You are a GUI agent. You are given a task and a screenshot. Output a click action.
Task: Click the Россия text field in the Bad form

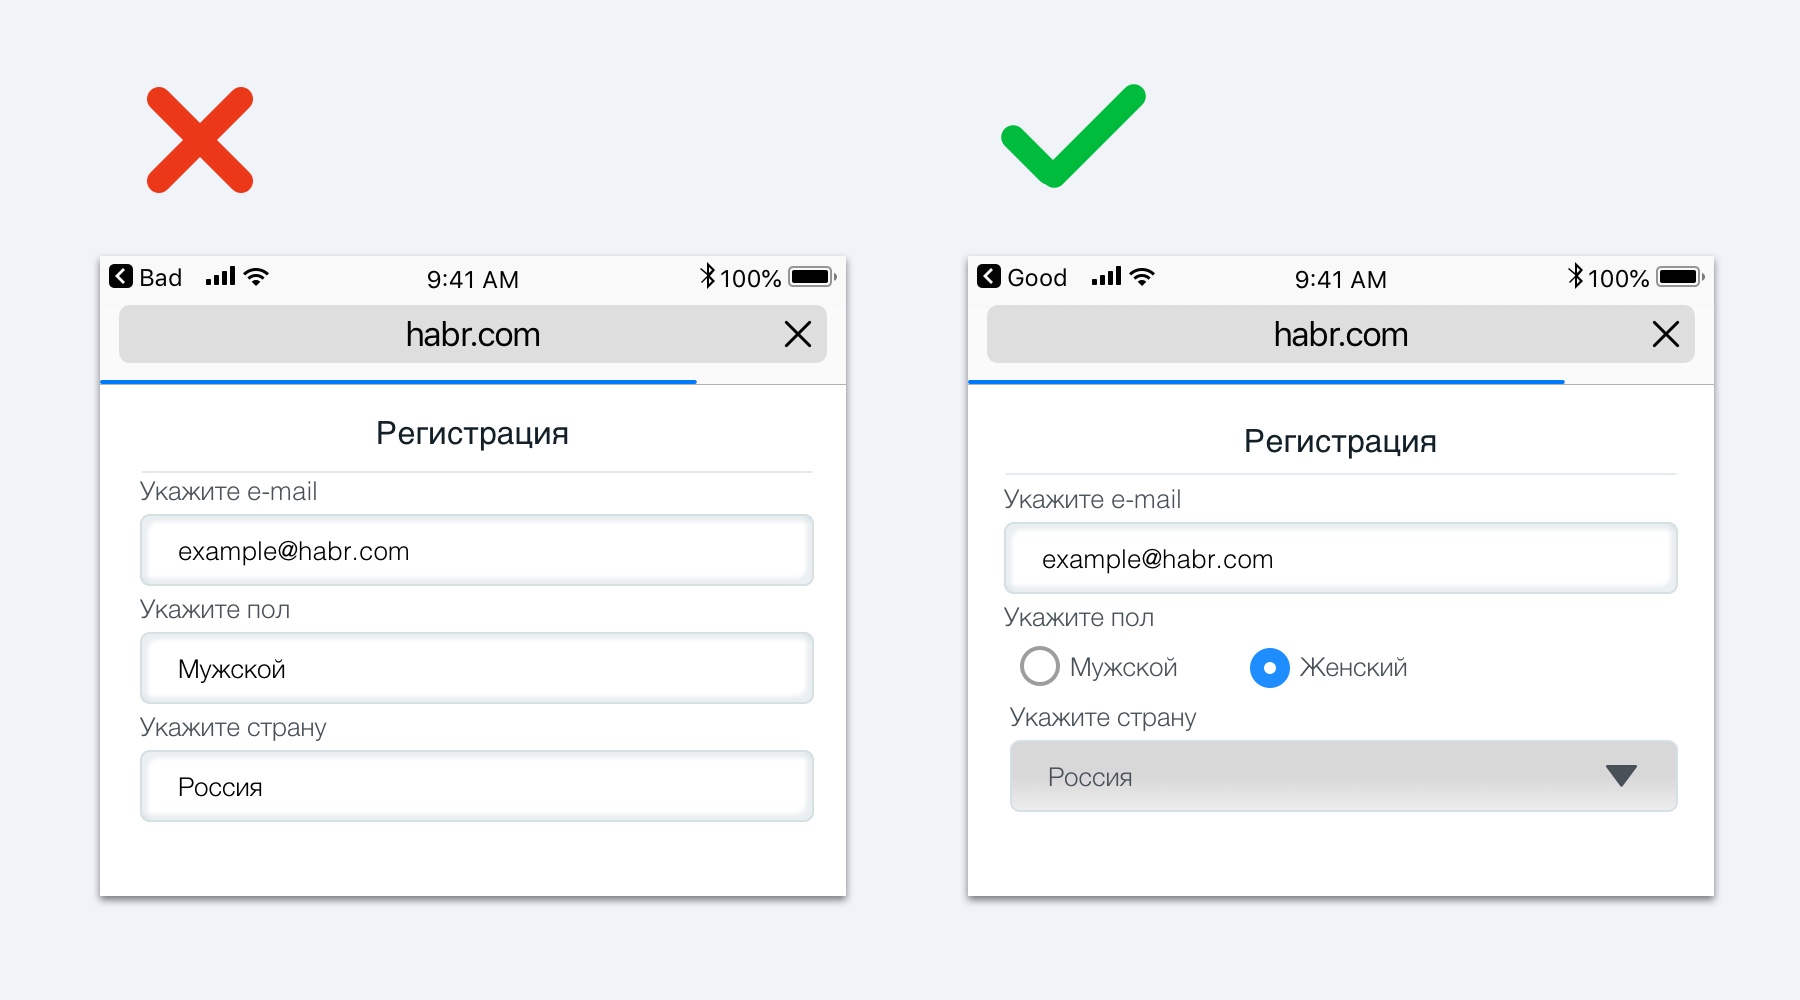tap(476, 786)
